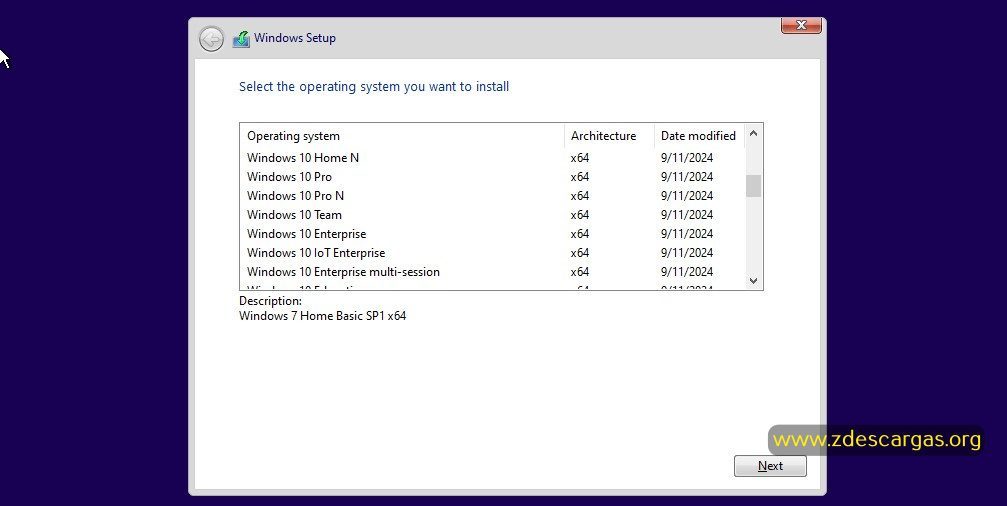Click x64 cell in Windows 10 Team row
This screenshot has width=1007, height=506.
(x=579, y=215)
